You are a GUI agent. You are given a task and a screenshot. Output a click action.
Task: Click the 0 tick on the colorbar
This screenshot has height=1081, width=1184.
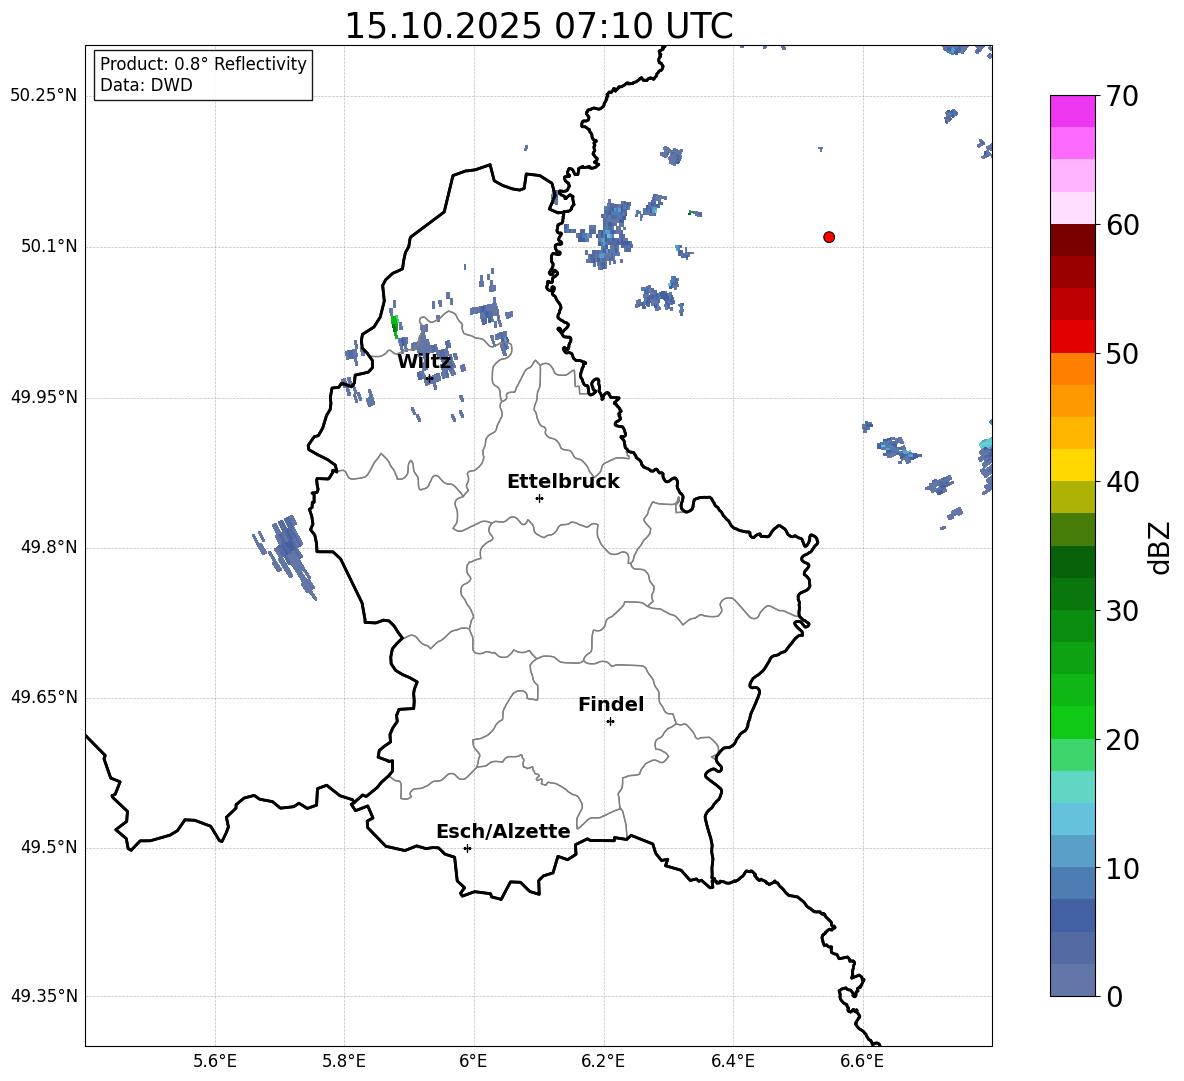tap(1115, 997)
